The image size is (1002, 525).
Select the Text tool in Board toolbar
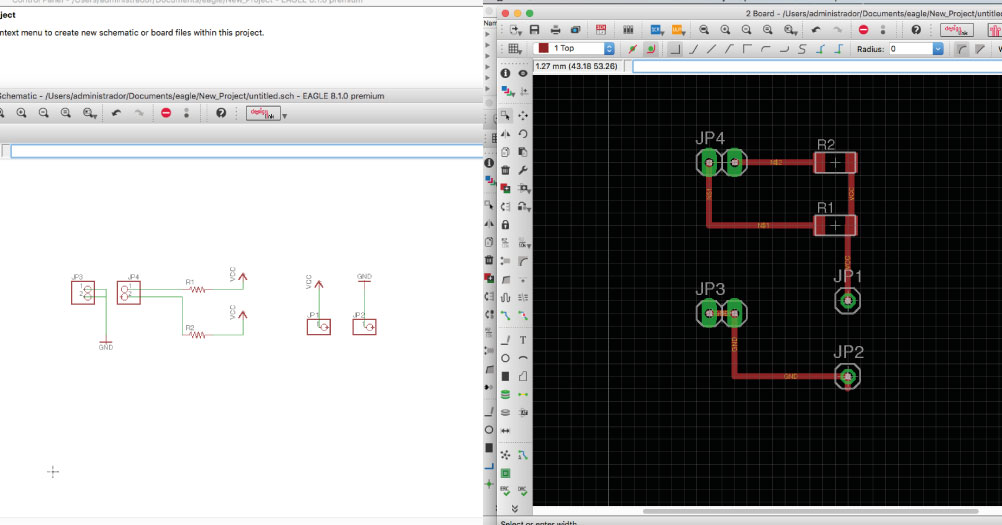[x=523, y=340]
